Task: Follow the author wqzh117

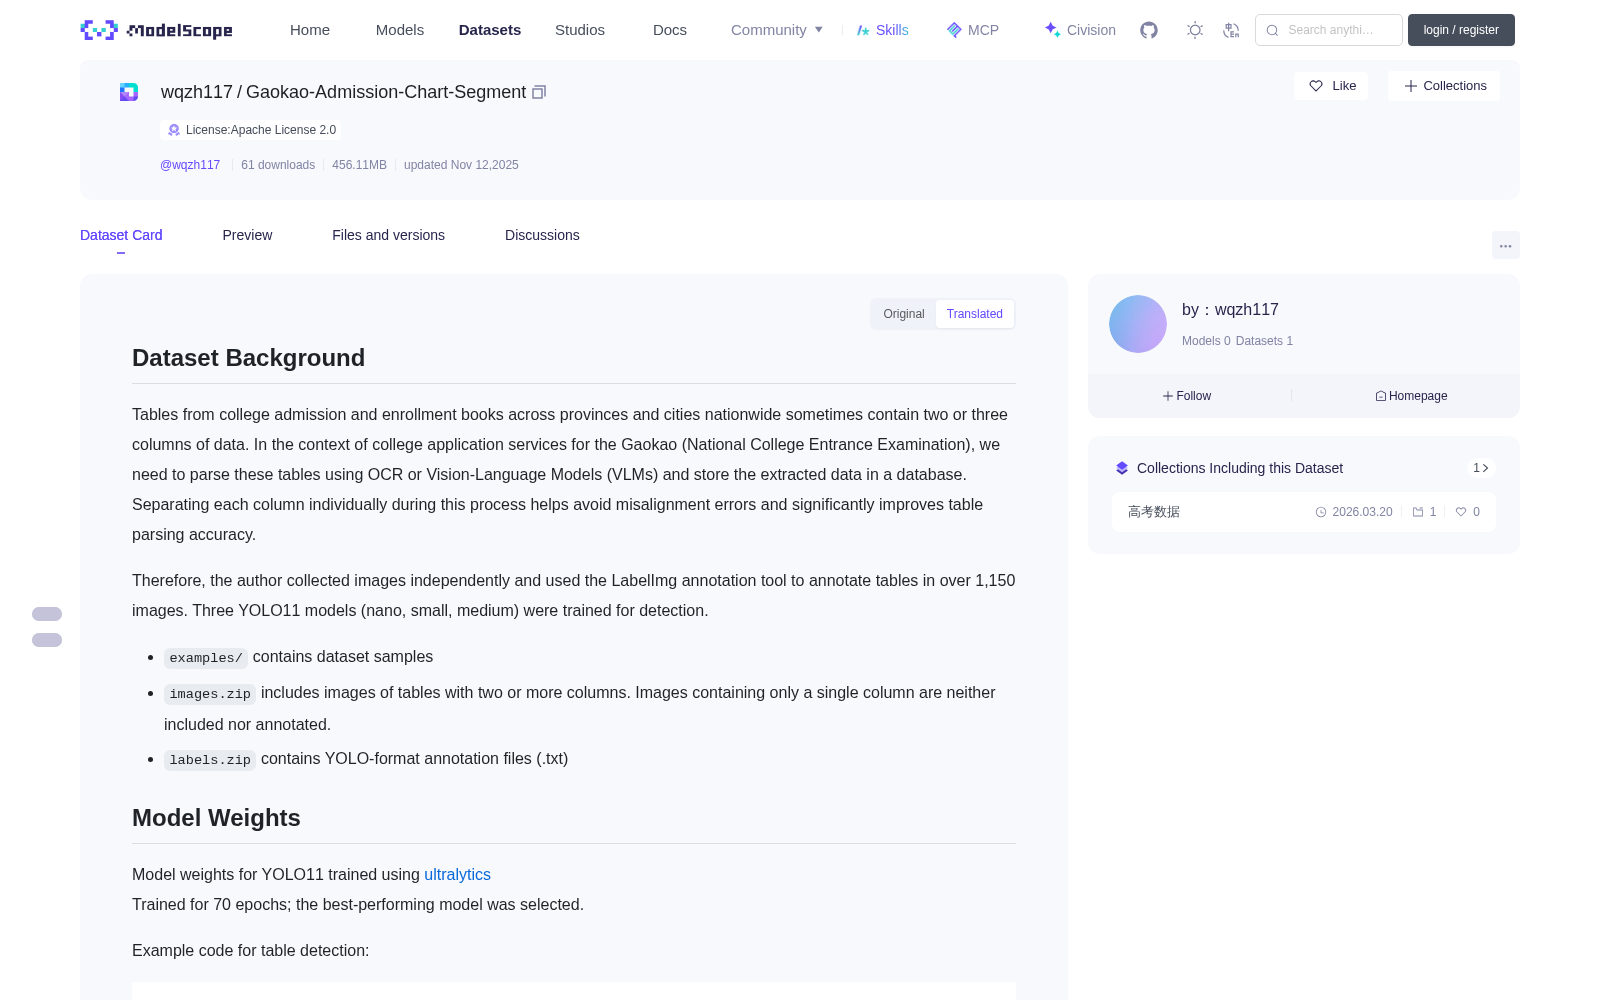Action: tap(1187, 396)
